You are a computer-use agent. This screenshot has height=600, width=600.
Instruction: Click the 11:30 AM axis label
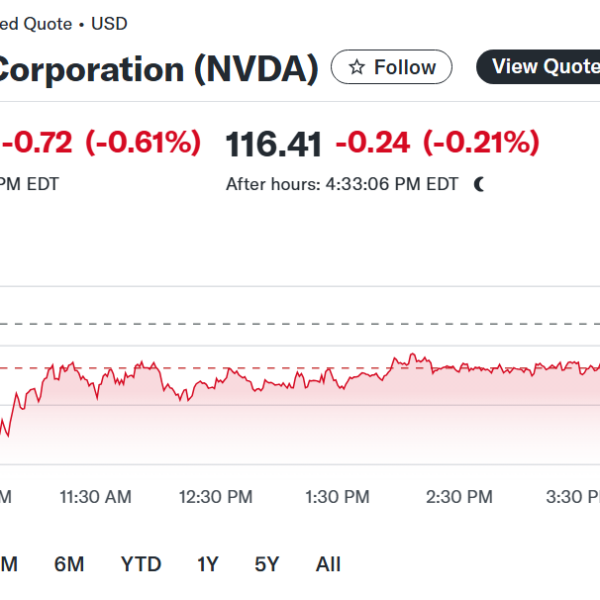click(96, 497)
